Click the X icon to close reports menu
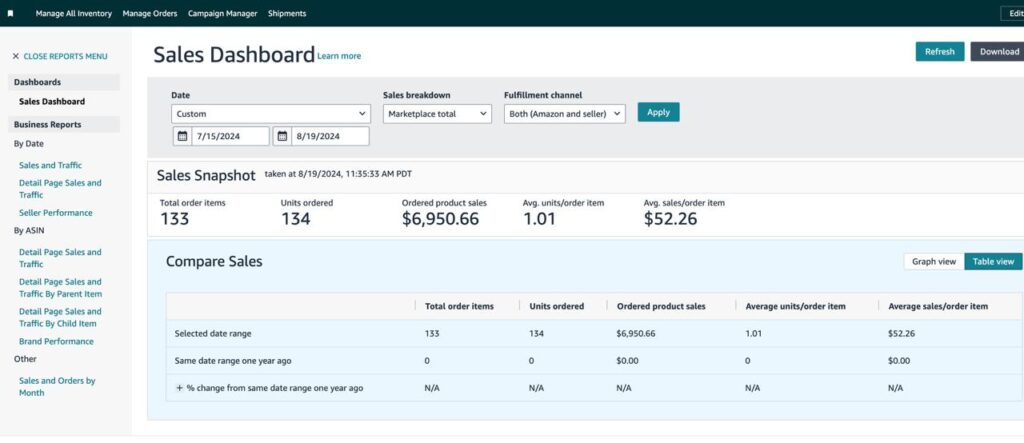 (x=16, y=57)
